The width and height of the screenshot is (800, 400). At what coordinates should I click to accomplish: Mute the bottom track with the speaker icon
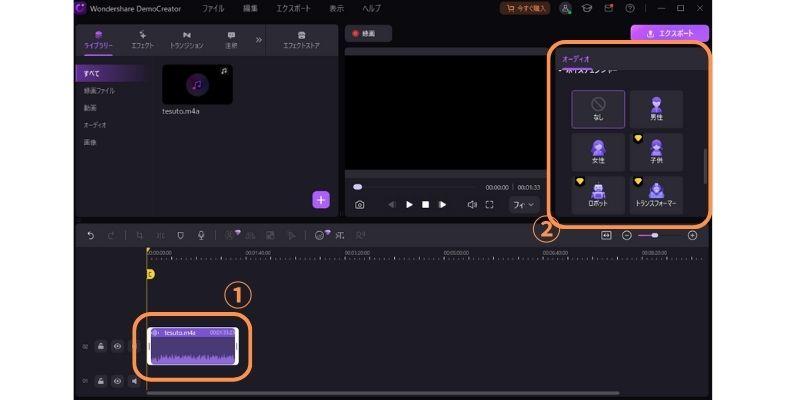click(135, 381)
